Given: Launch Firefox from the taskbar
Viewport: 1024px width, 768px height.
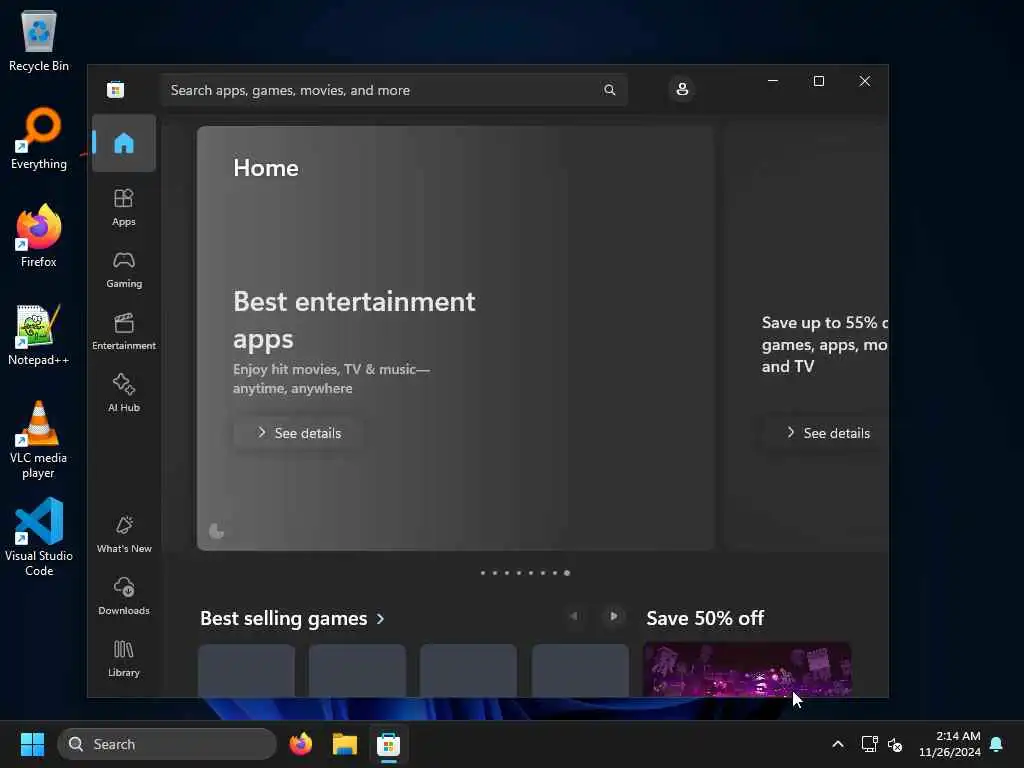Looking at the screenshot, I should [301, 744].
